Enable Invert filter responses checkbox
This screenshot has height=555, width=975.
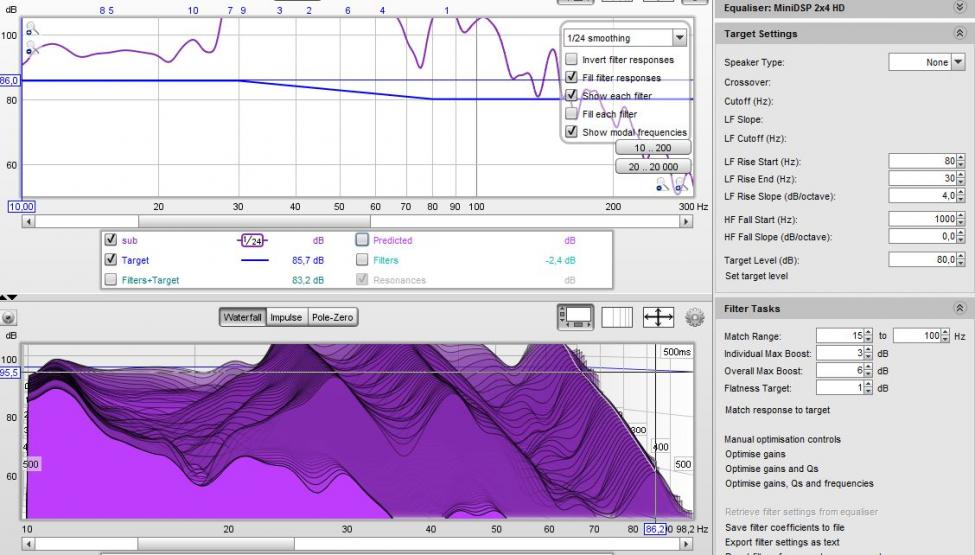tap(571, 60)
